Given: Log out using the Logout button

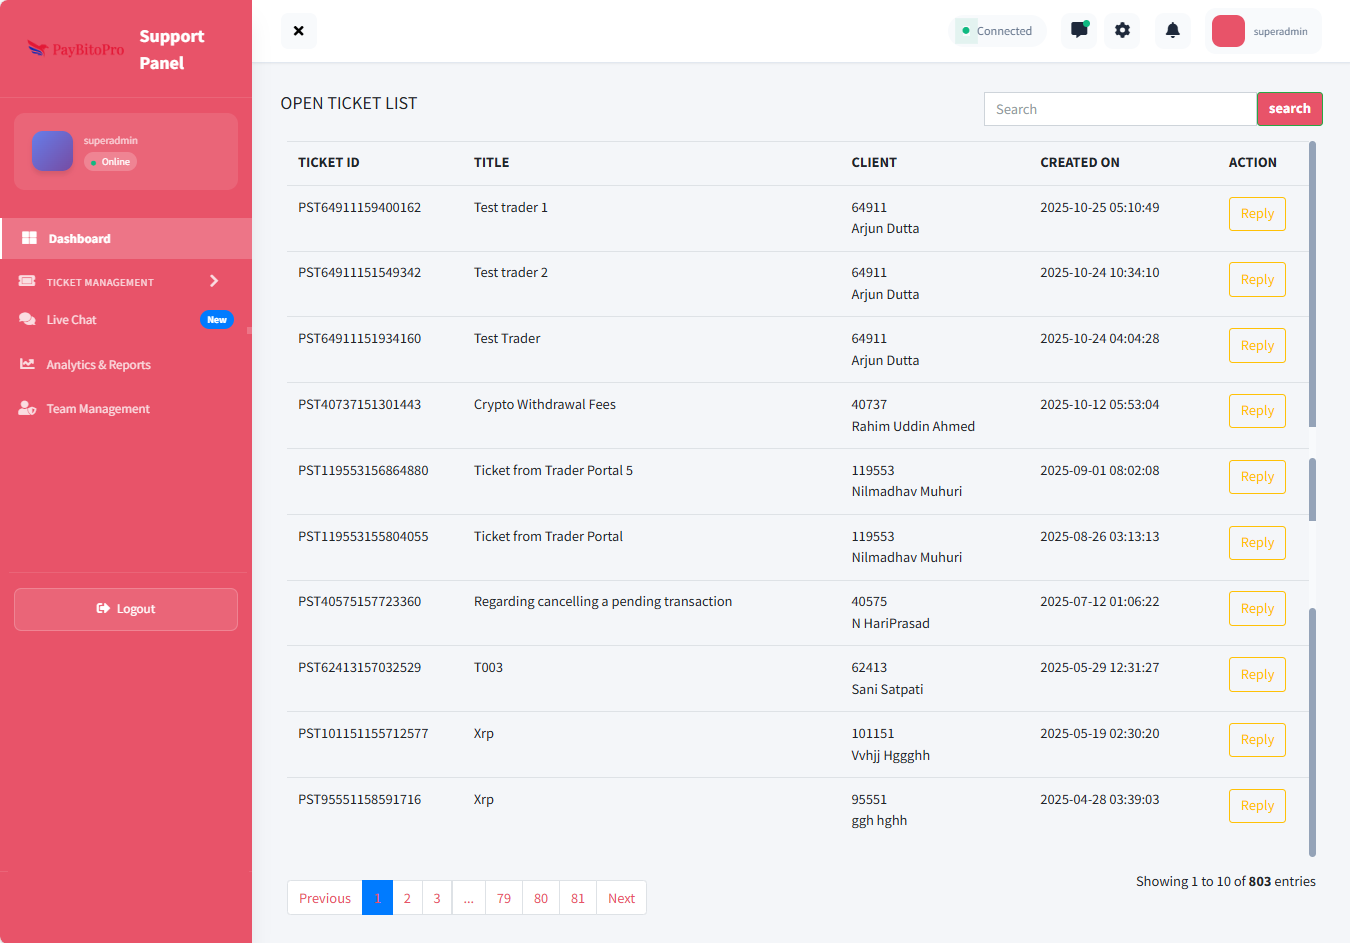Looking at the screenshot, I should tap(126, 609).
